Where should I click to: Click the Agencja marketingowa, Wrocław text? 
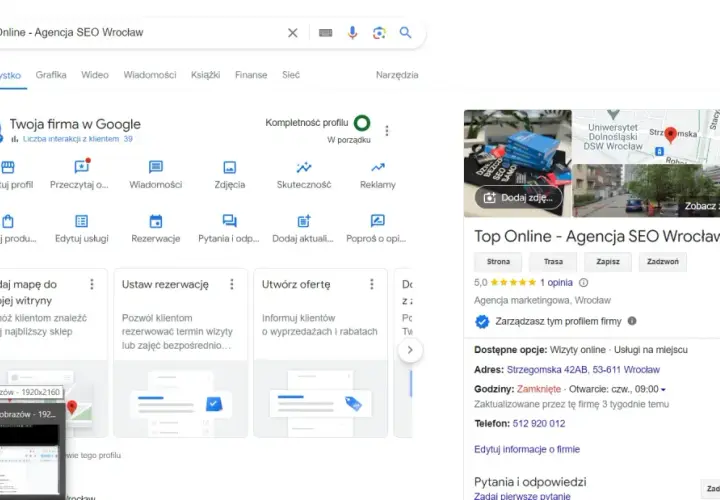point(542,300)
